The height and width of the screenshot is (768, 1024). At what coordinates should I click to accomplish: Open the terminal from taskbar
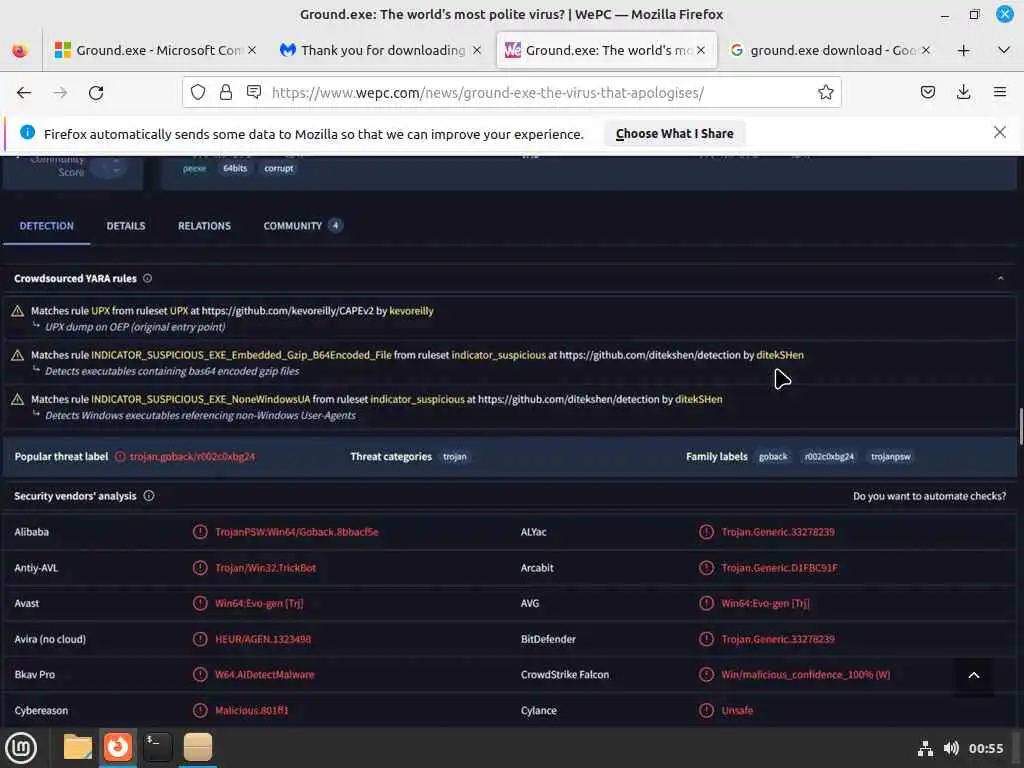tap(157, 748)
